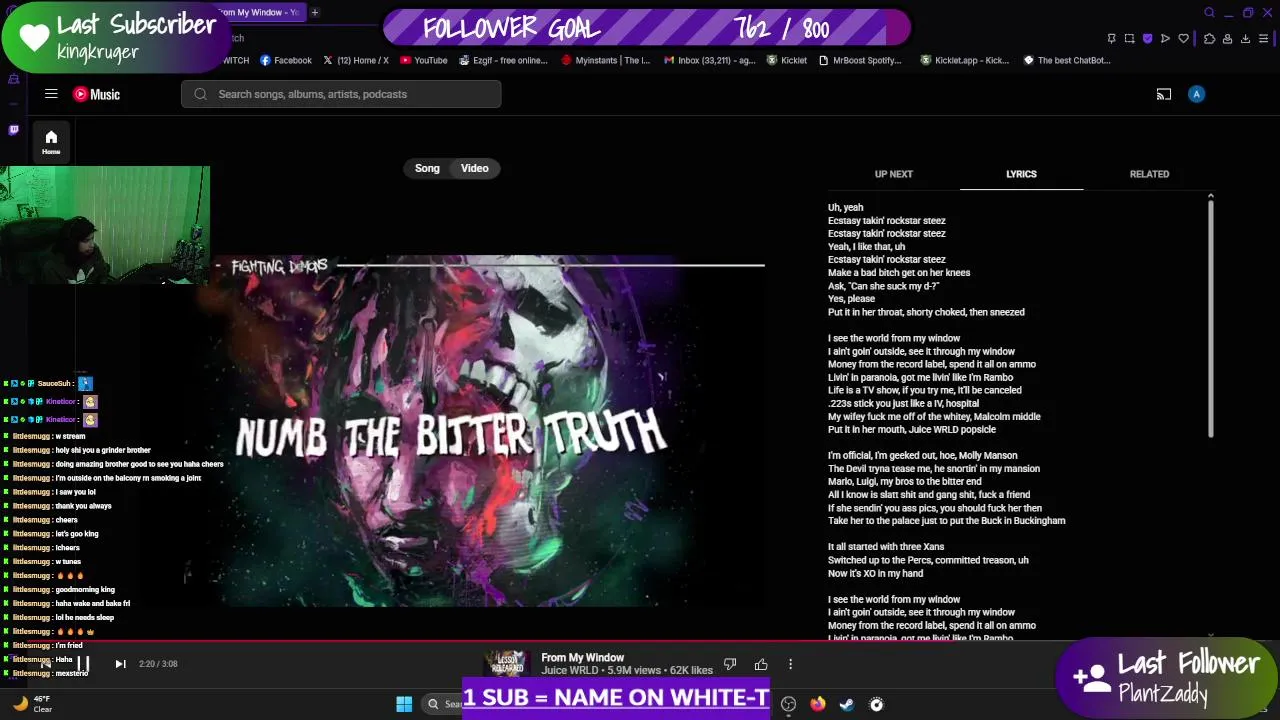
Task: Click the send/flow arrow icon in toolbar
Action: (1165, 38)
